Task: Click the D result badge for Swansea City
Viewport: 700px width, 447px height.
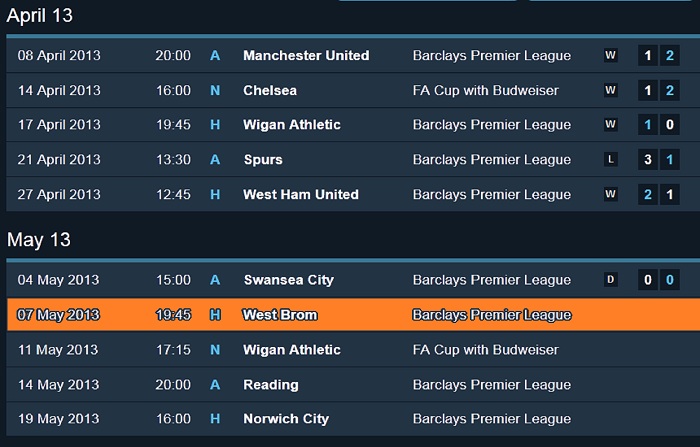Action: point(610,280)
